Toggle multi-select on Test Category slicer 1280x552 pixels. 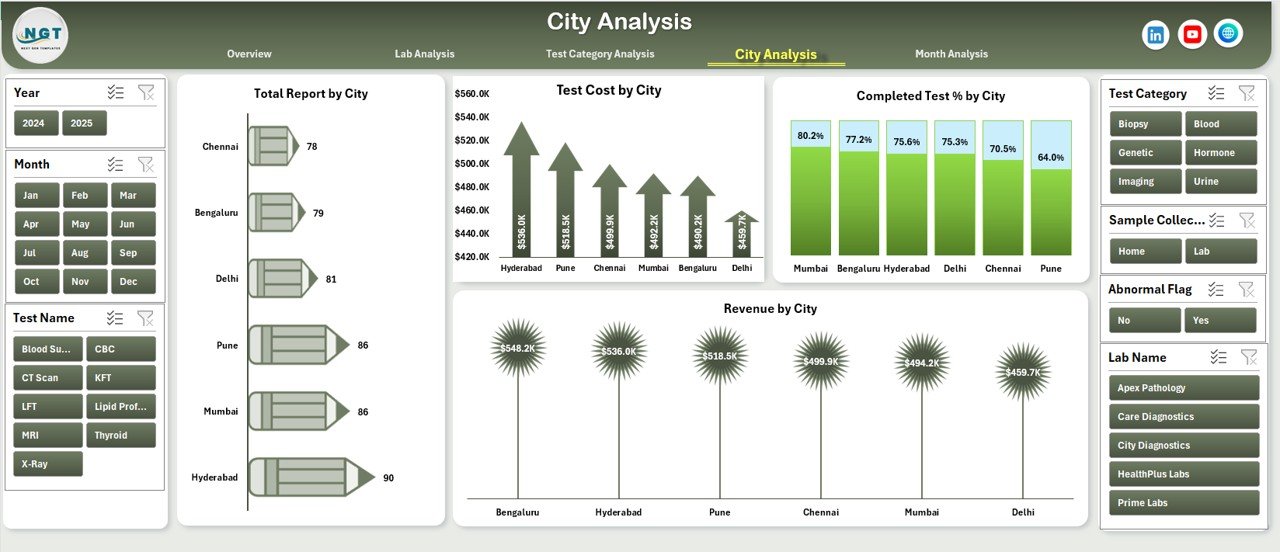point(1216,93)
